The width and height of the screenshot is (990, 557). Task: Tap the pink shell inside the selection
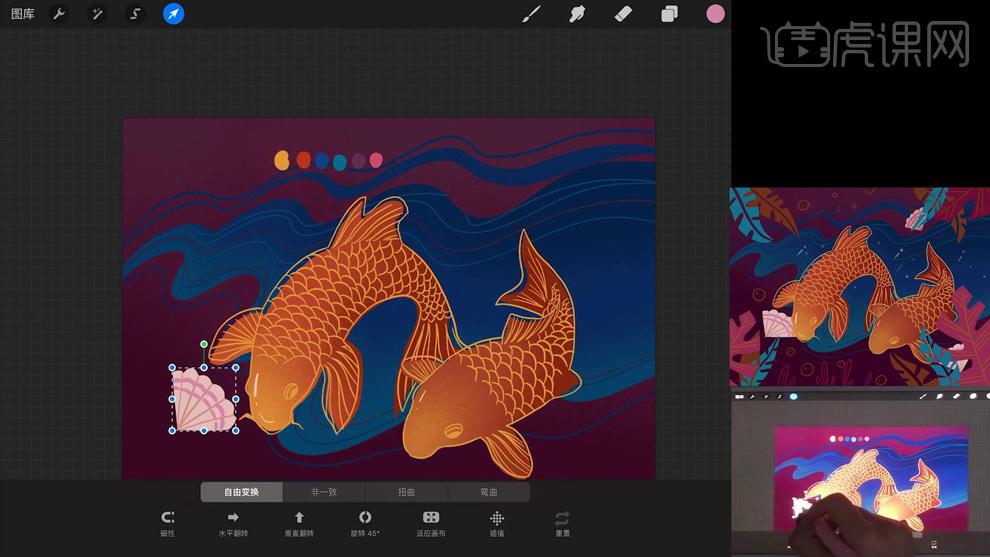tap(202, 401)
